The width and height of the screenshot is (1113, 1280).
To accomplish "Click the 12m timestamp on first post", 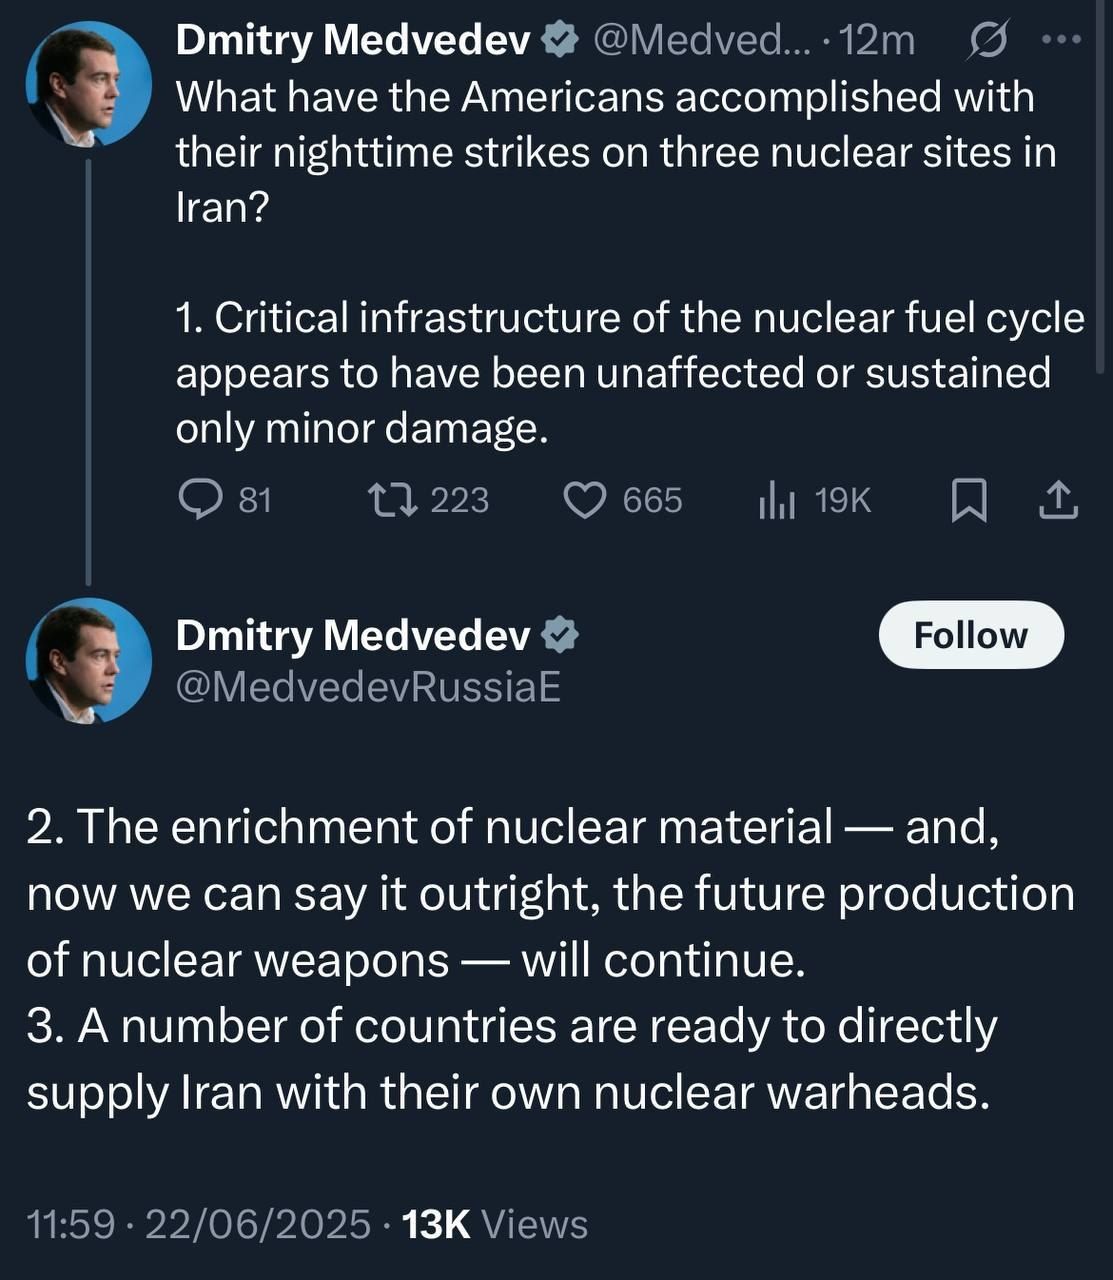I will tap(877, 40).
